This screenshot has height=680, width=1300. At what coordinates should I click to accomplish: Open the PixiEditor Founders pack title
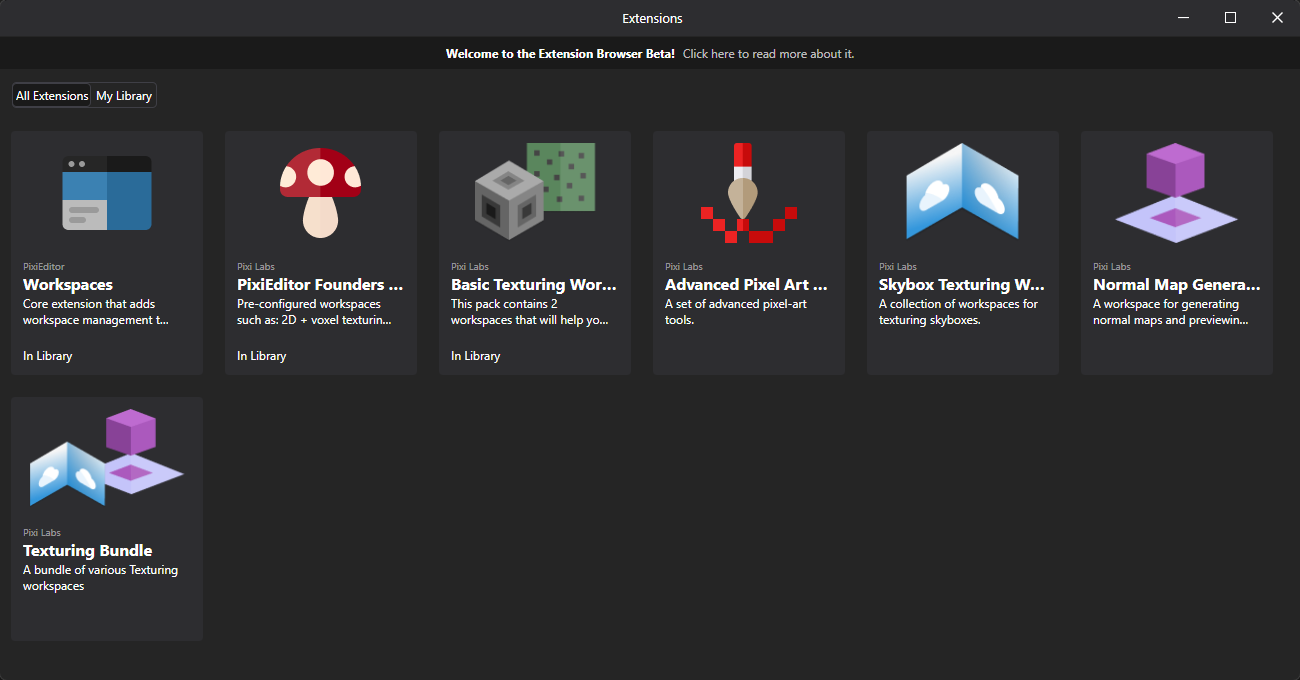[x=320, y=285]
